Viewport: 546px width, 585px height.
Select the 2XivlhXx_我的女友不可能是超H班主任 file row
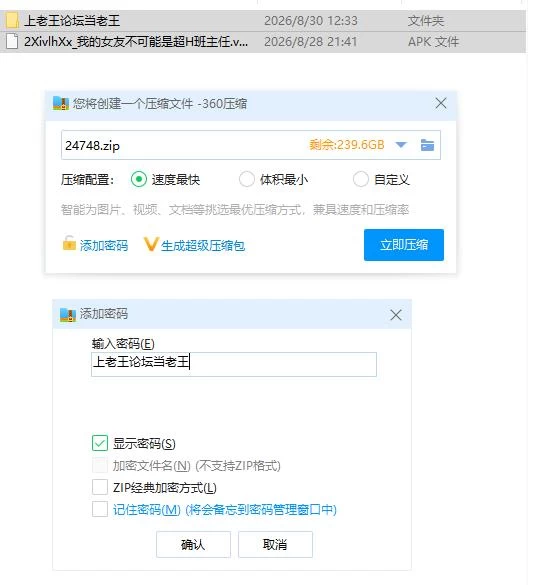click(263, 42)
